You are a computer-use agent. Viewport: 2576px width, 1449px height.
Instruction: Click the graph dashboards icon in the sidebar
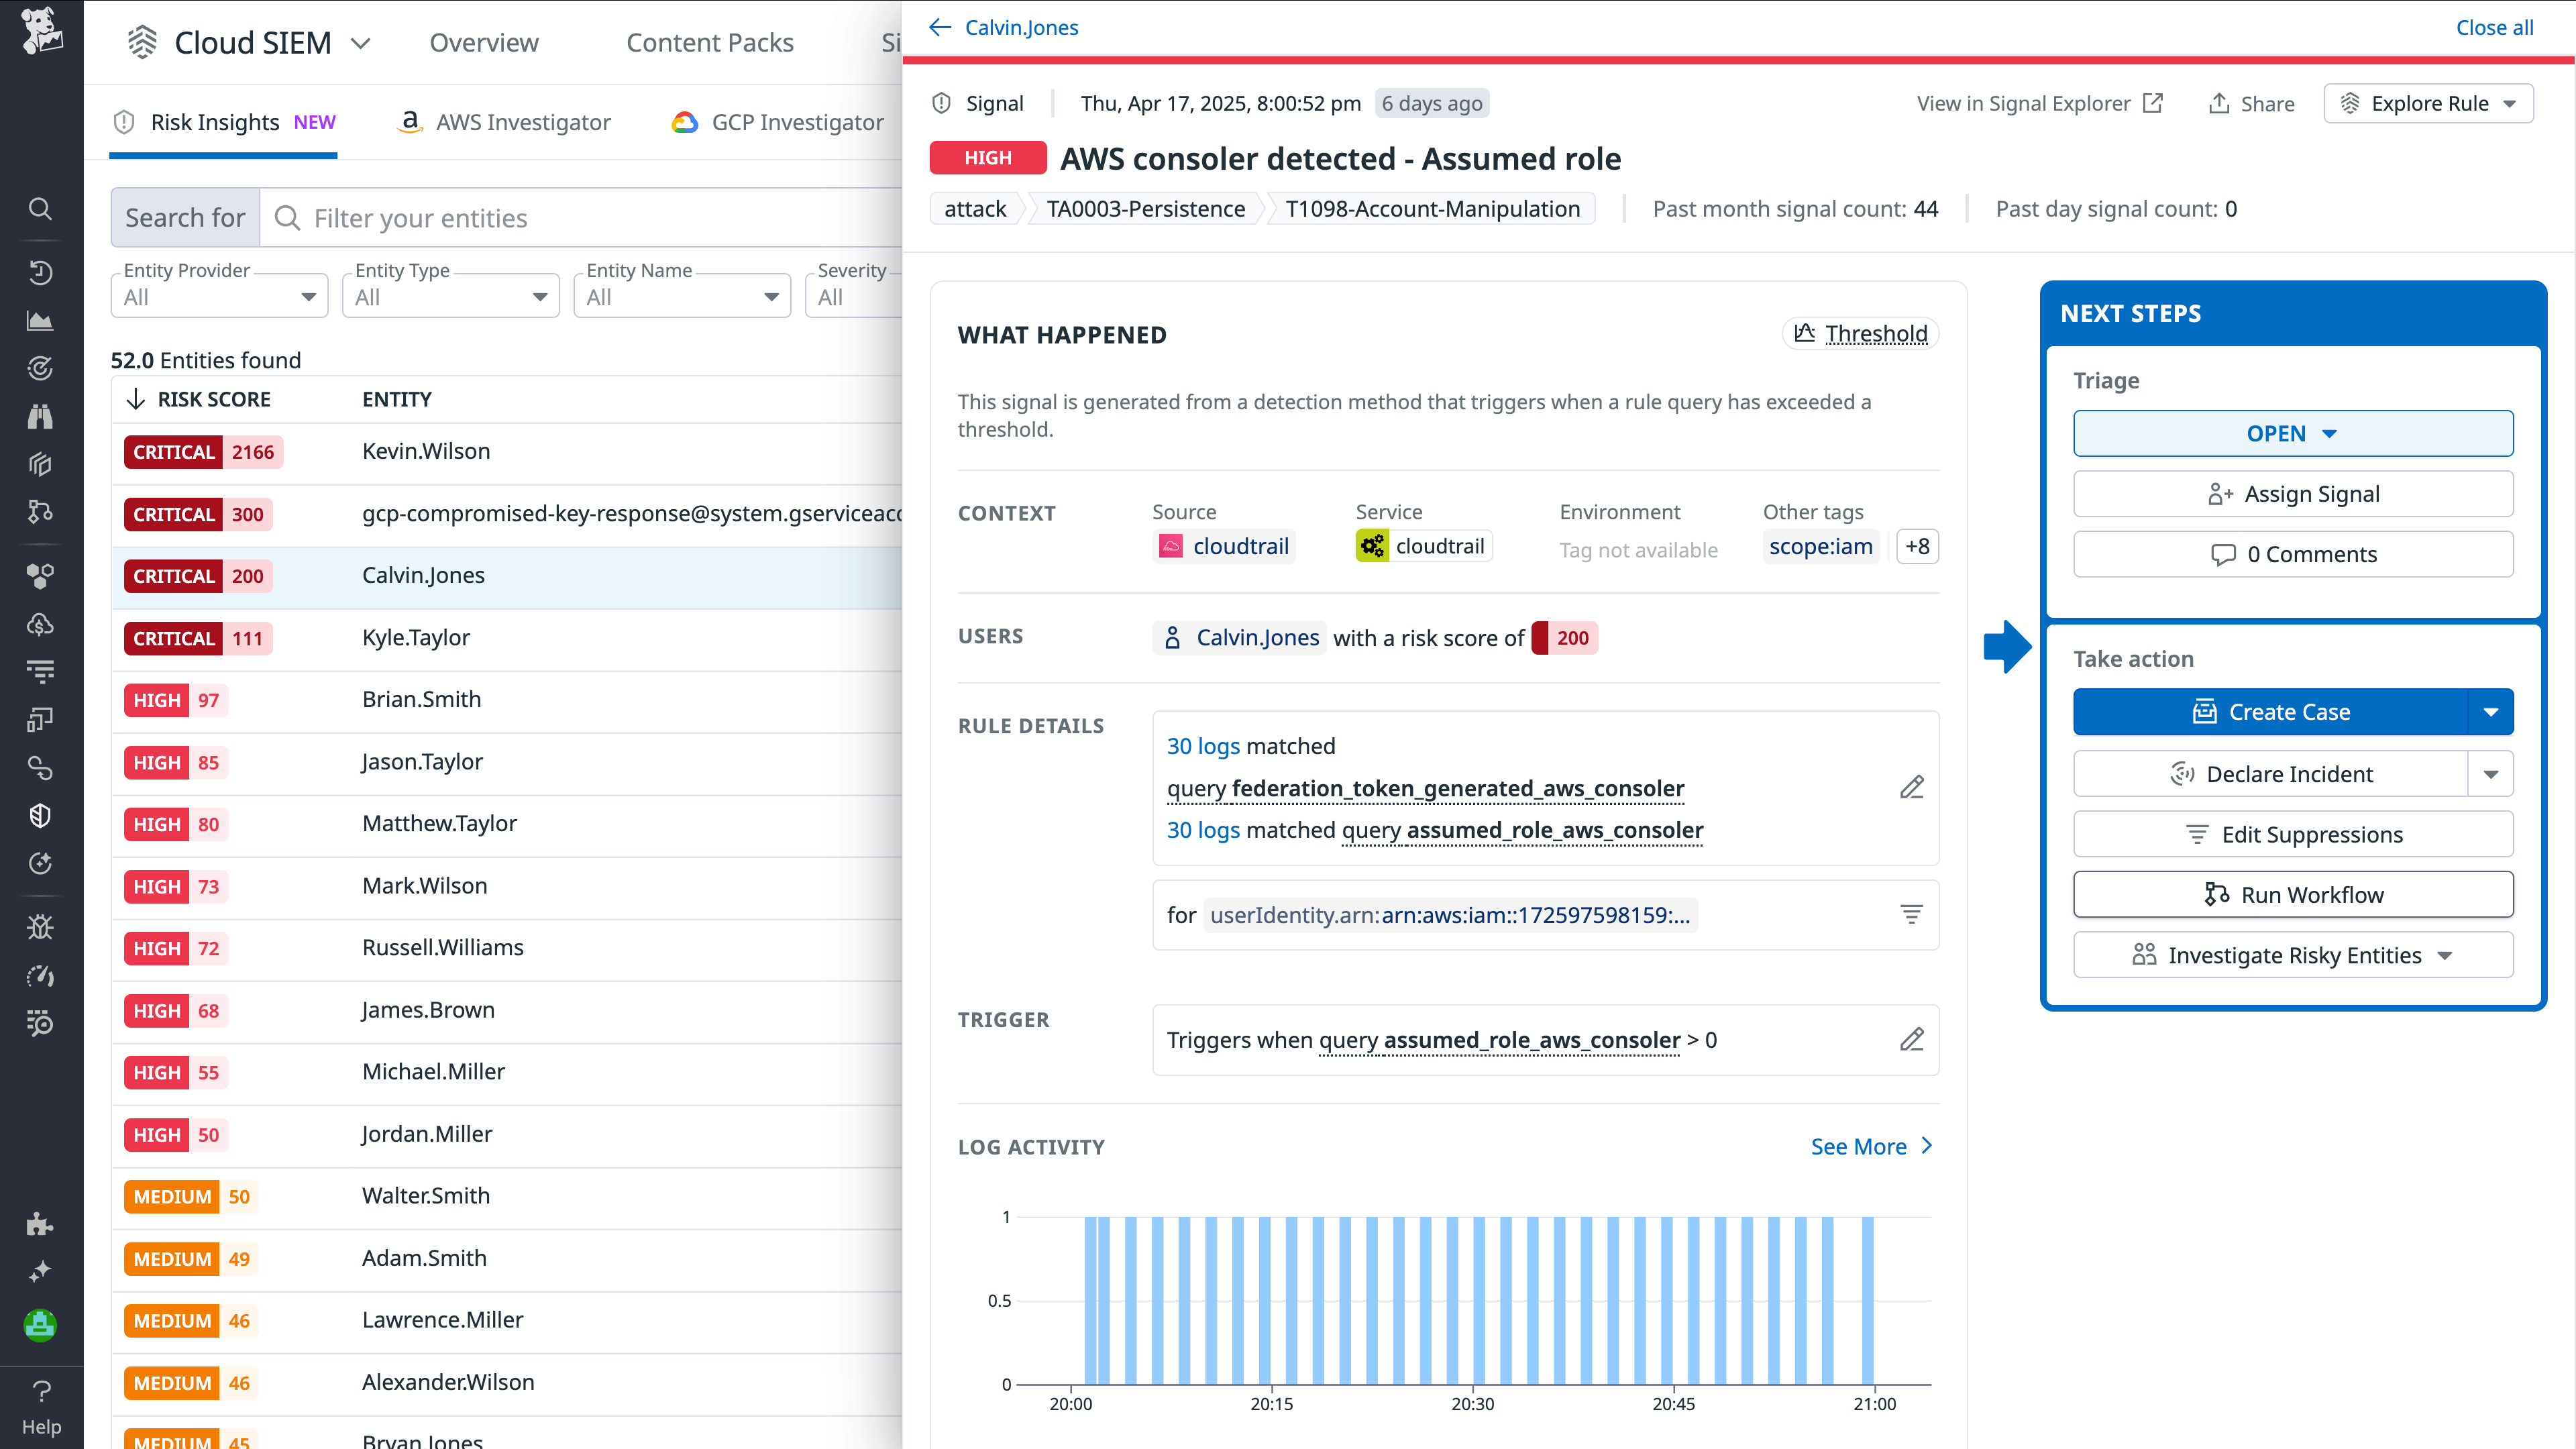tap(40, 320)
